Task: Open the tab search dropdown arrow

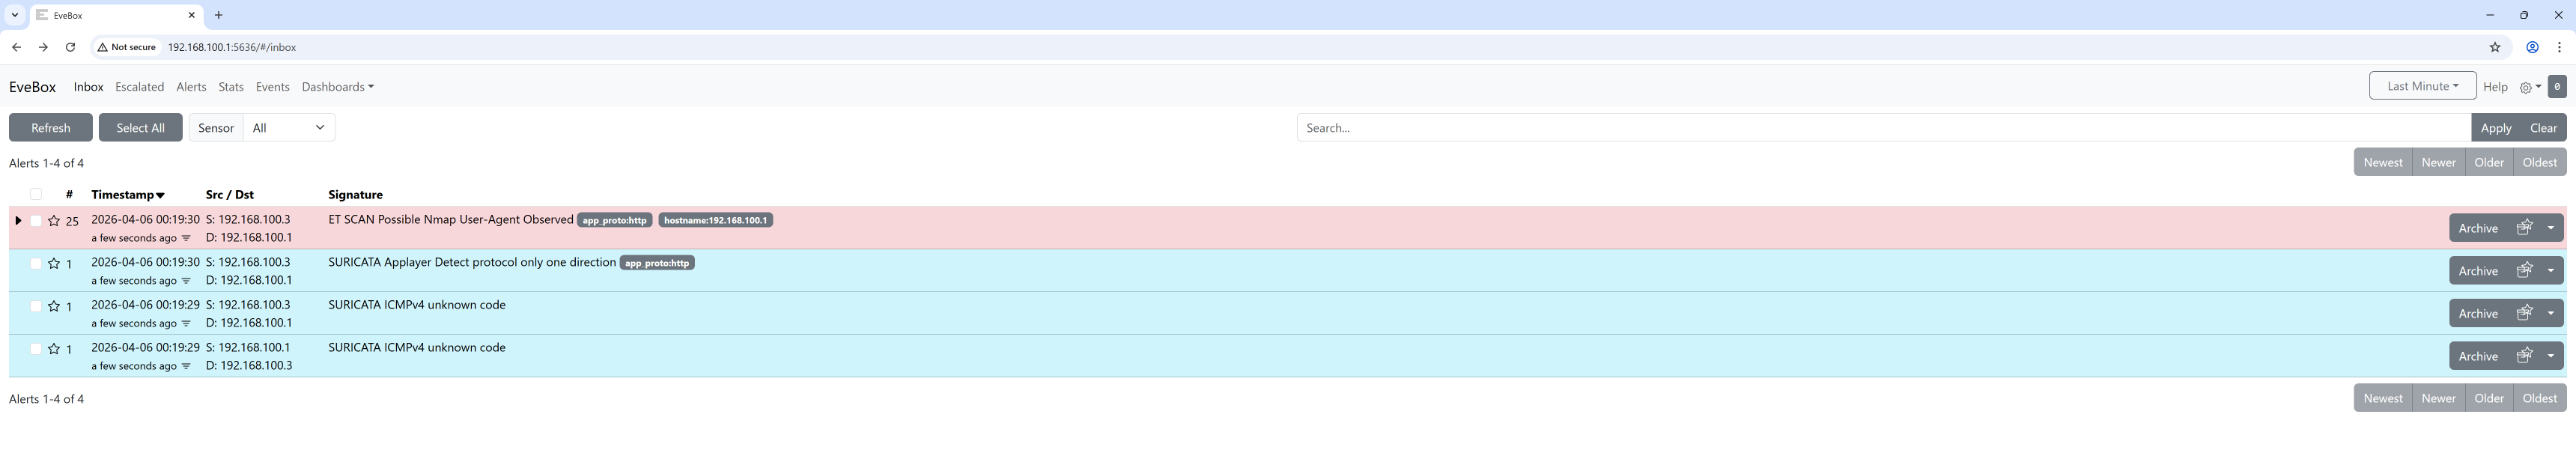Action: (15, 15)
